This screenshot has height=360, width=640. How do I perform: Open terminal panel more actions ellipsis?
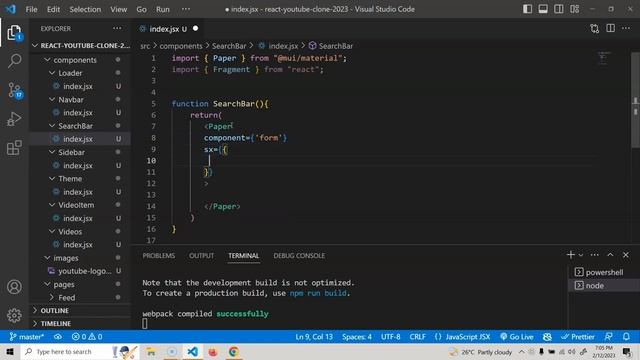[594, 255]
